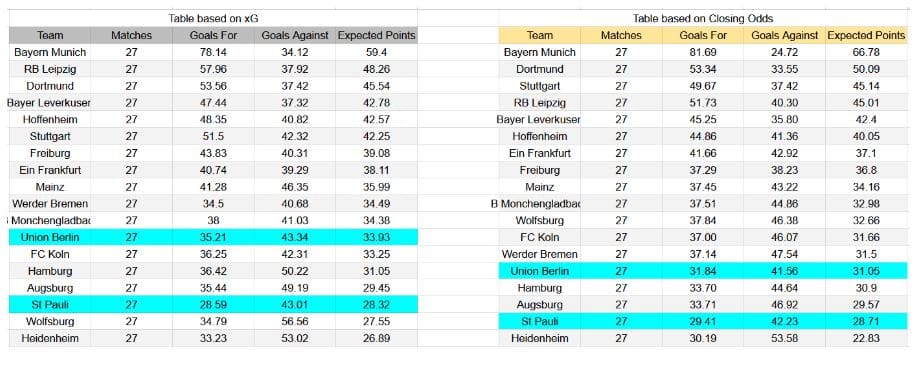Select Stuttgart in the Closing Odds table
The image size is (921, 367).
pos(540,86)
